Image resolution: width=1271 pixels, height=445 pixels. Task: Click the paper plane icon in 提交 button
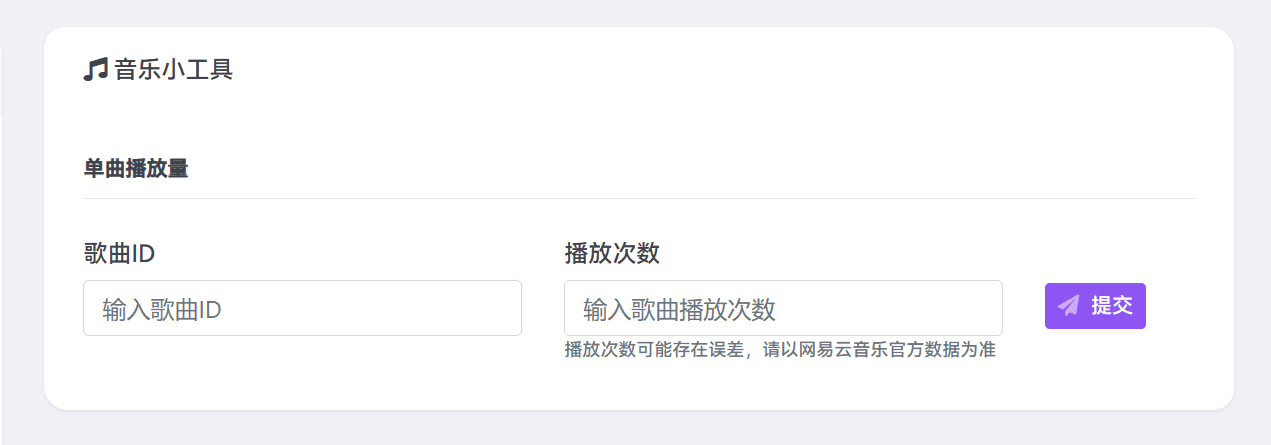(x=1069, y=305)
